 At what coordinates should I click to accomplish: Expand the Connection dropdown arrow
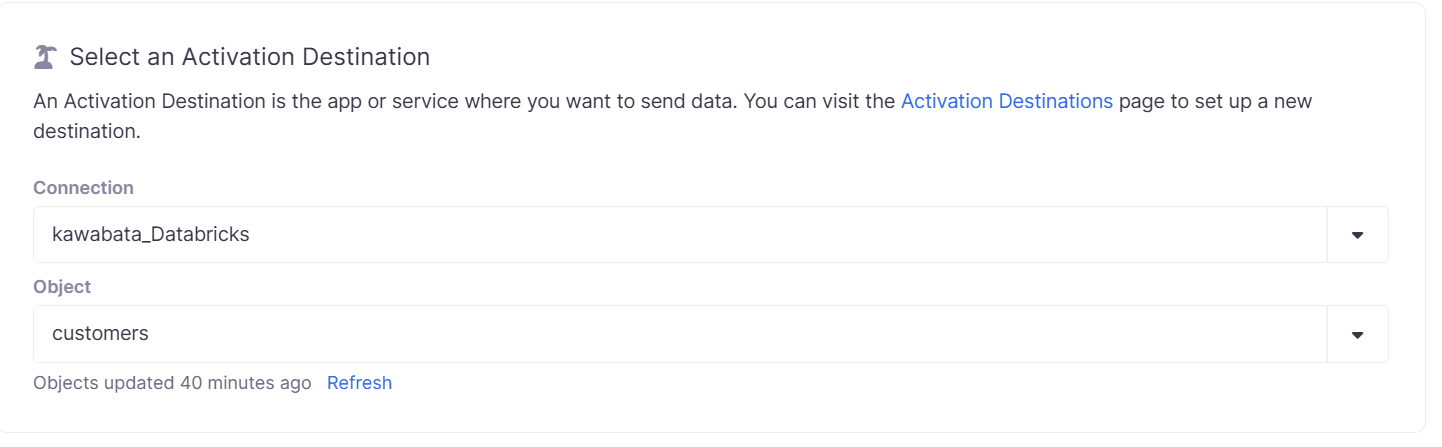coord(1357,235)
